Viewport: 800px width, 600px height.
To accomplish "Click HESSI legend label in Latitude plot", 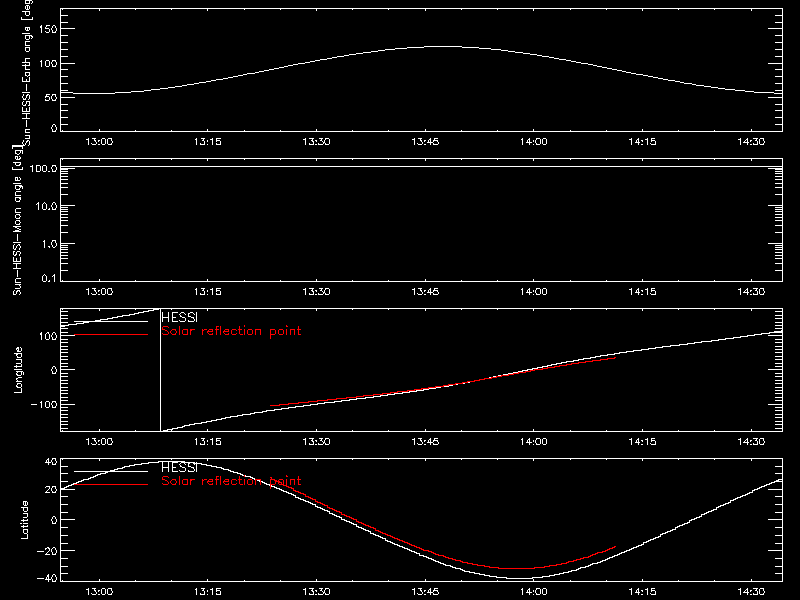I will [x=179, y=467].
